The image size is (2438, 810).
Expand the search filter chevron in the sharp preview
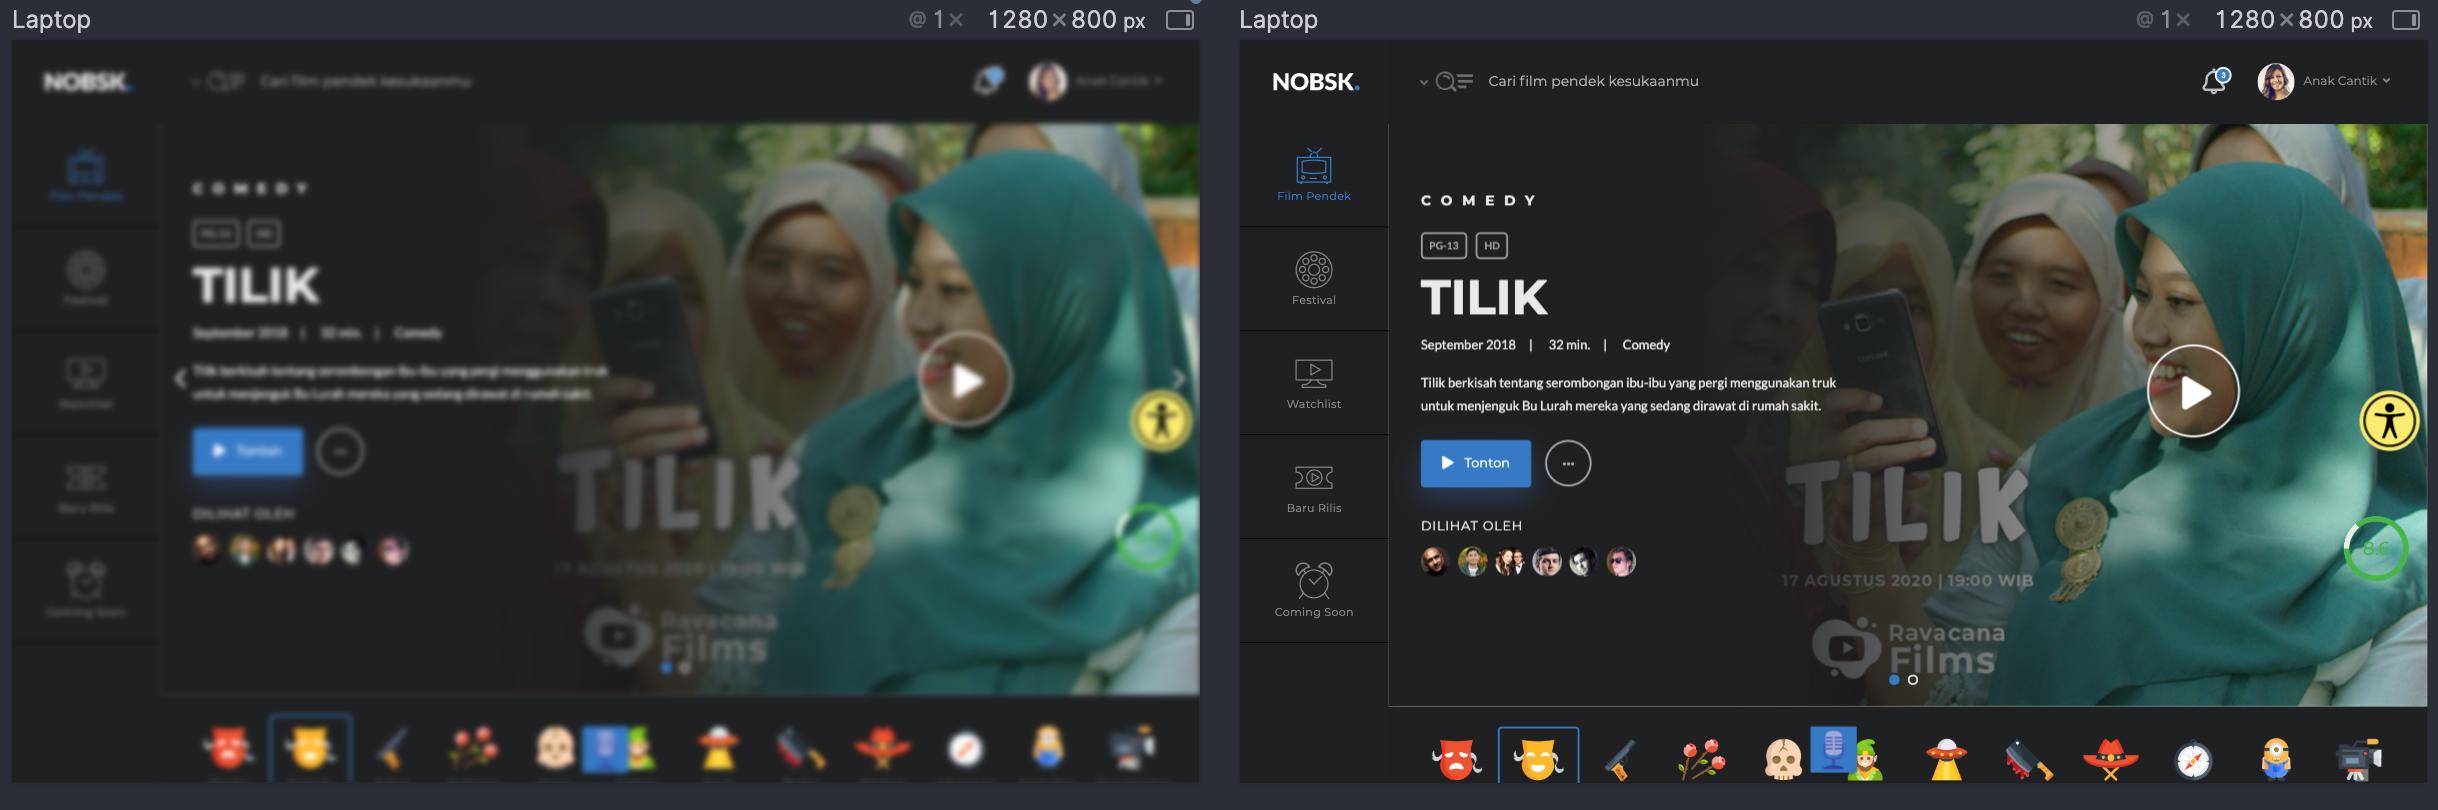(1423, 82)
